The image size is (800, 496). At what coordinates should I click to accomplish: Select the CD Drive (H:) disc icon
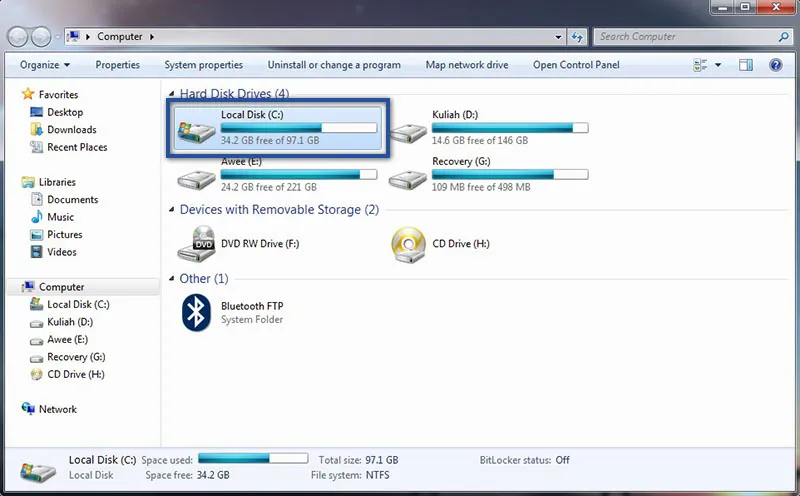(x=408, y=245)
